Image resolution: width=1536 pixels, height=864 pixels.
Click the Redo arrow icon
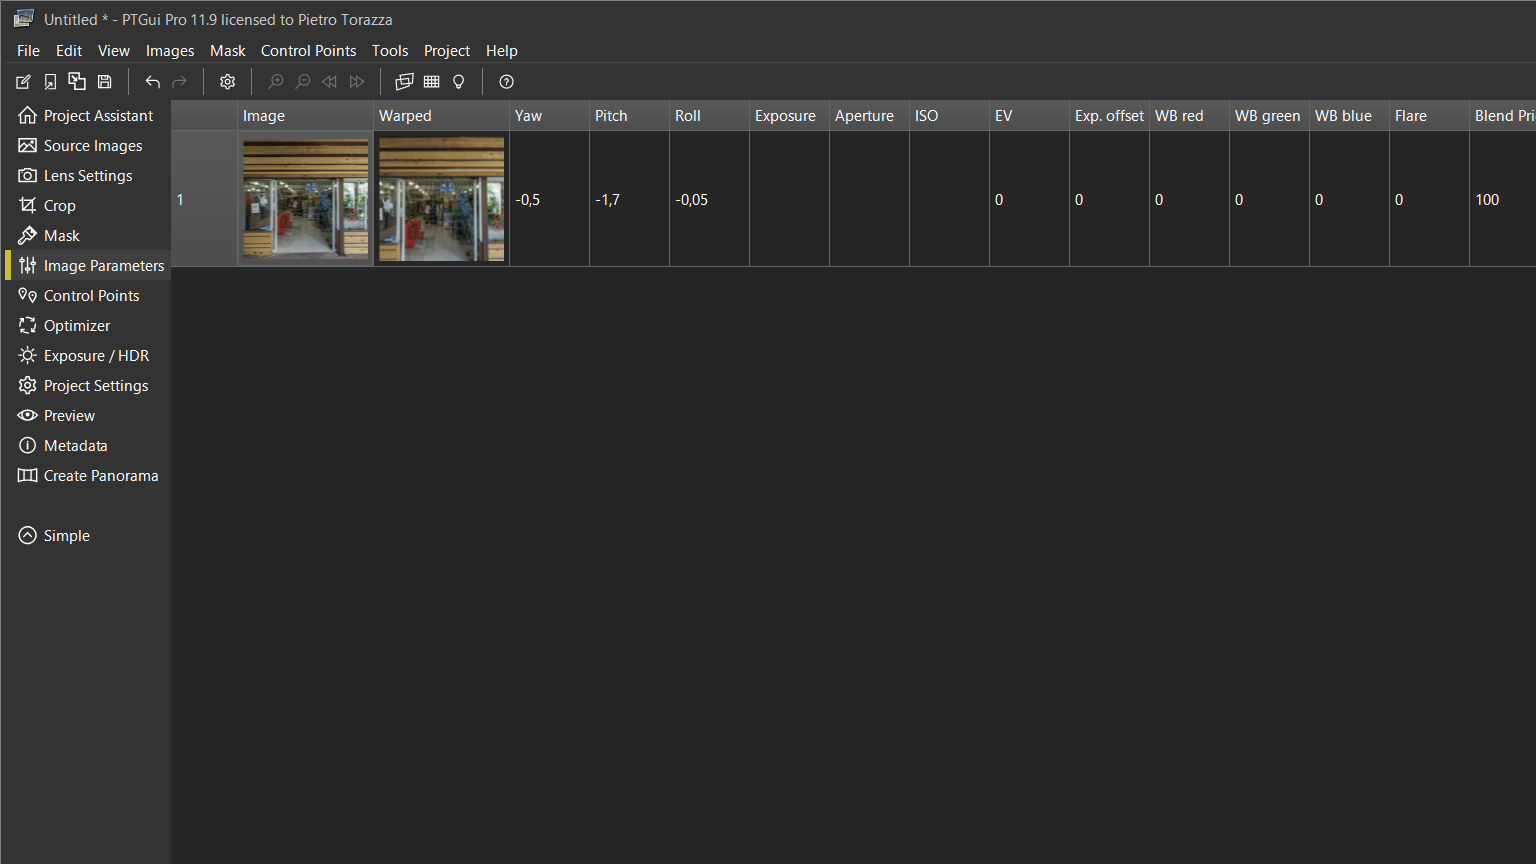click(179, 82)
